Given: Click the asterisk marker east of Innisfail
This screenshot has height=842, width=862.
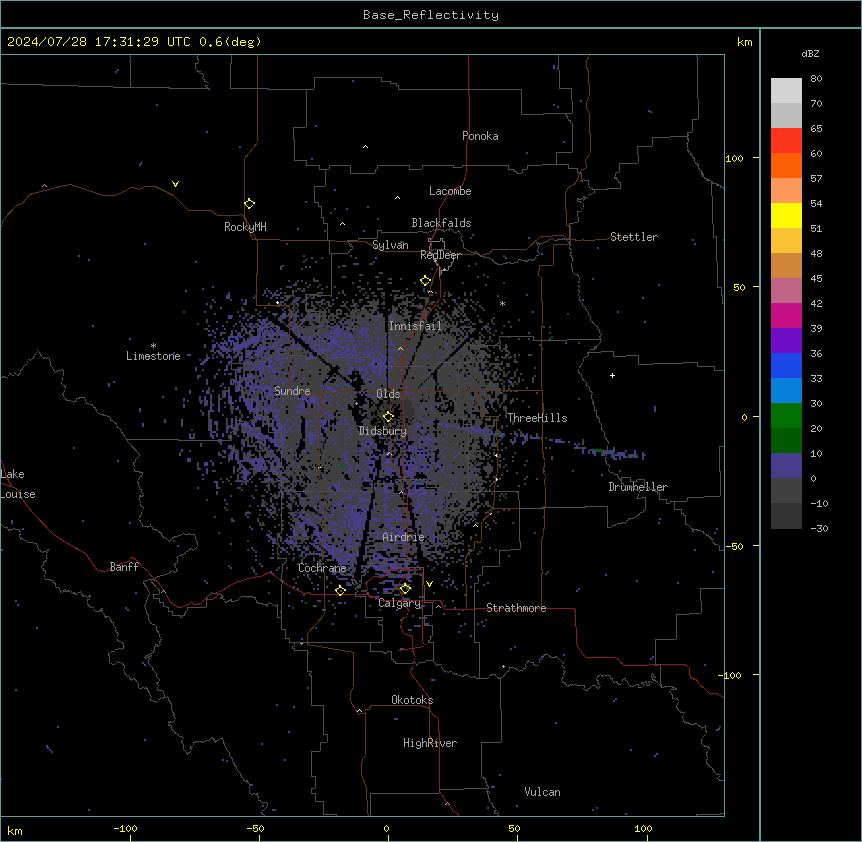Looking at the screenshot, I should pyautogui.click(x=502, y=303).
